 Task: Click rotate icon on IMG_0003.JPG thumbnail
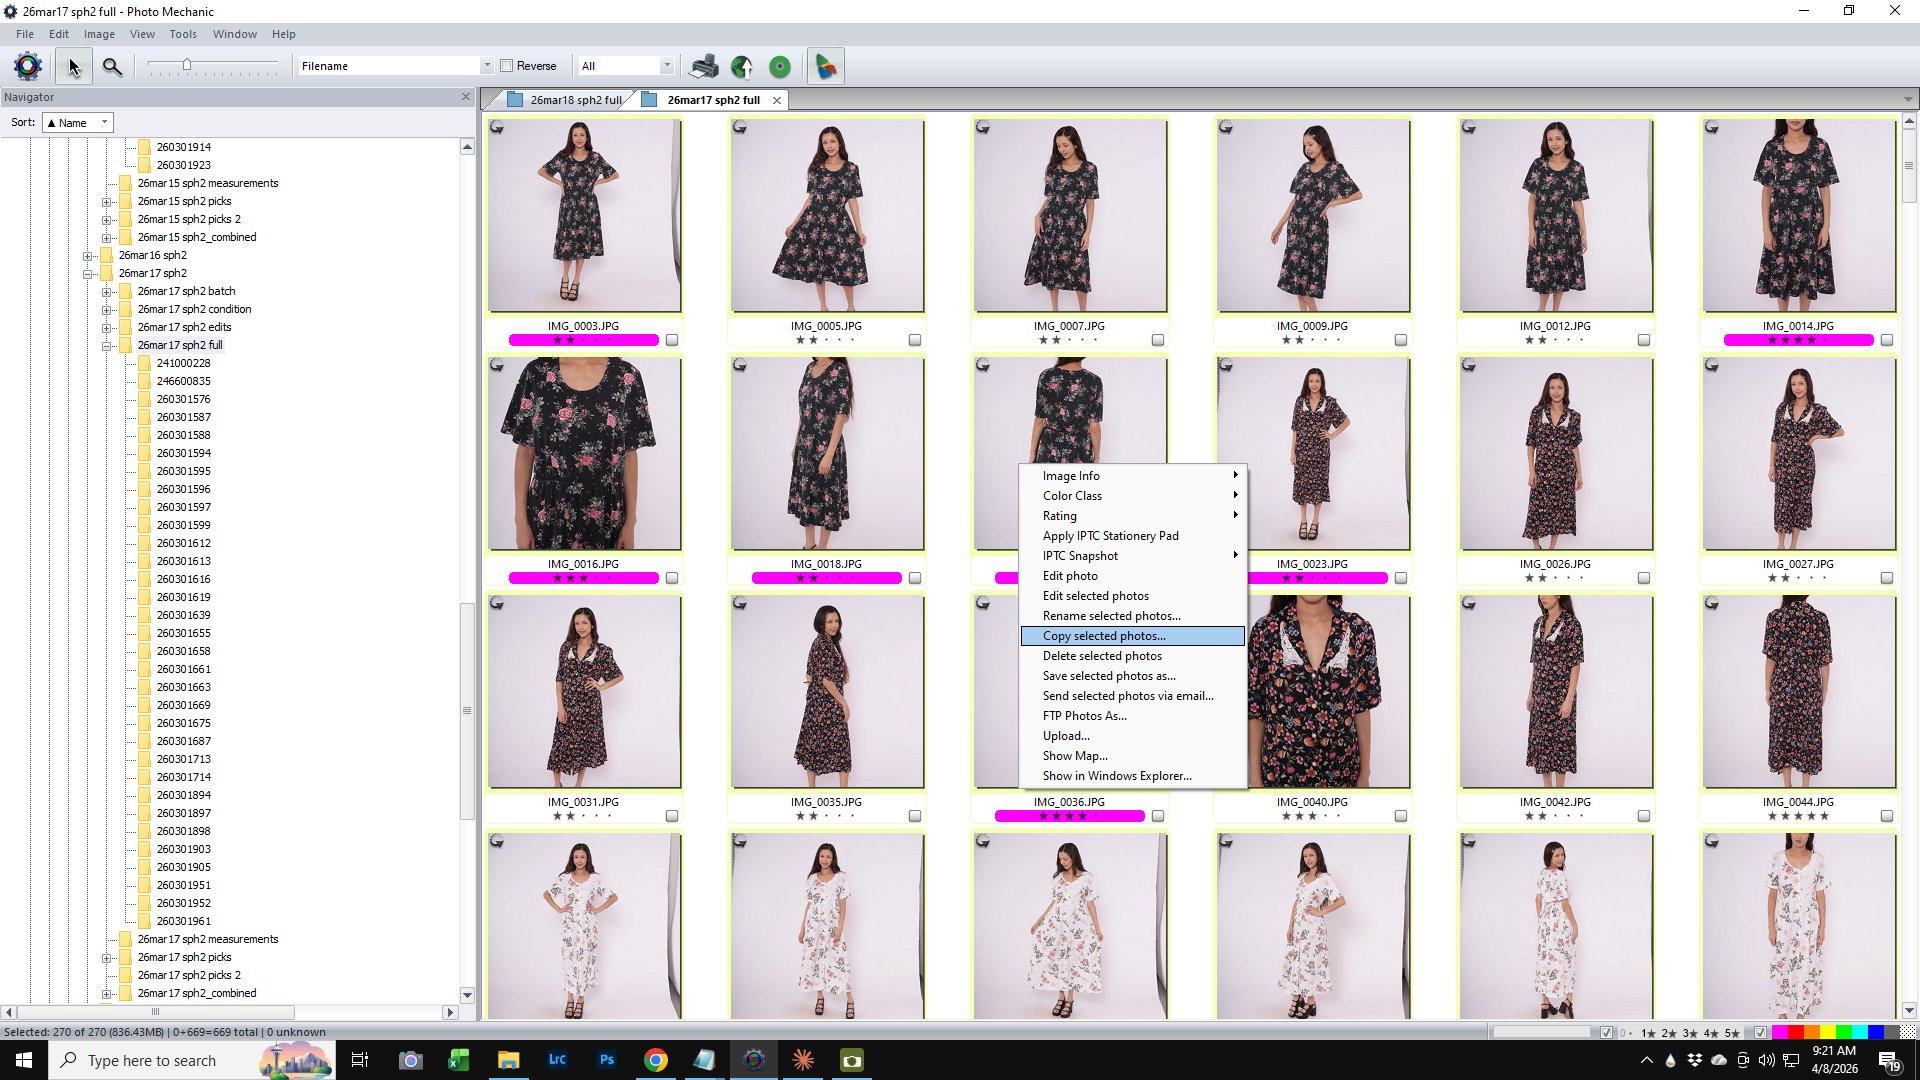point(497,127)
